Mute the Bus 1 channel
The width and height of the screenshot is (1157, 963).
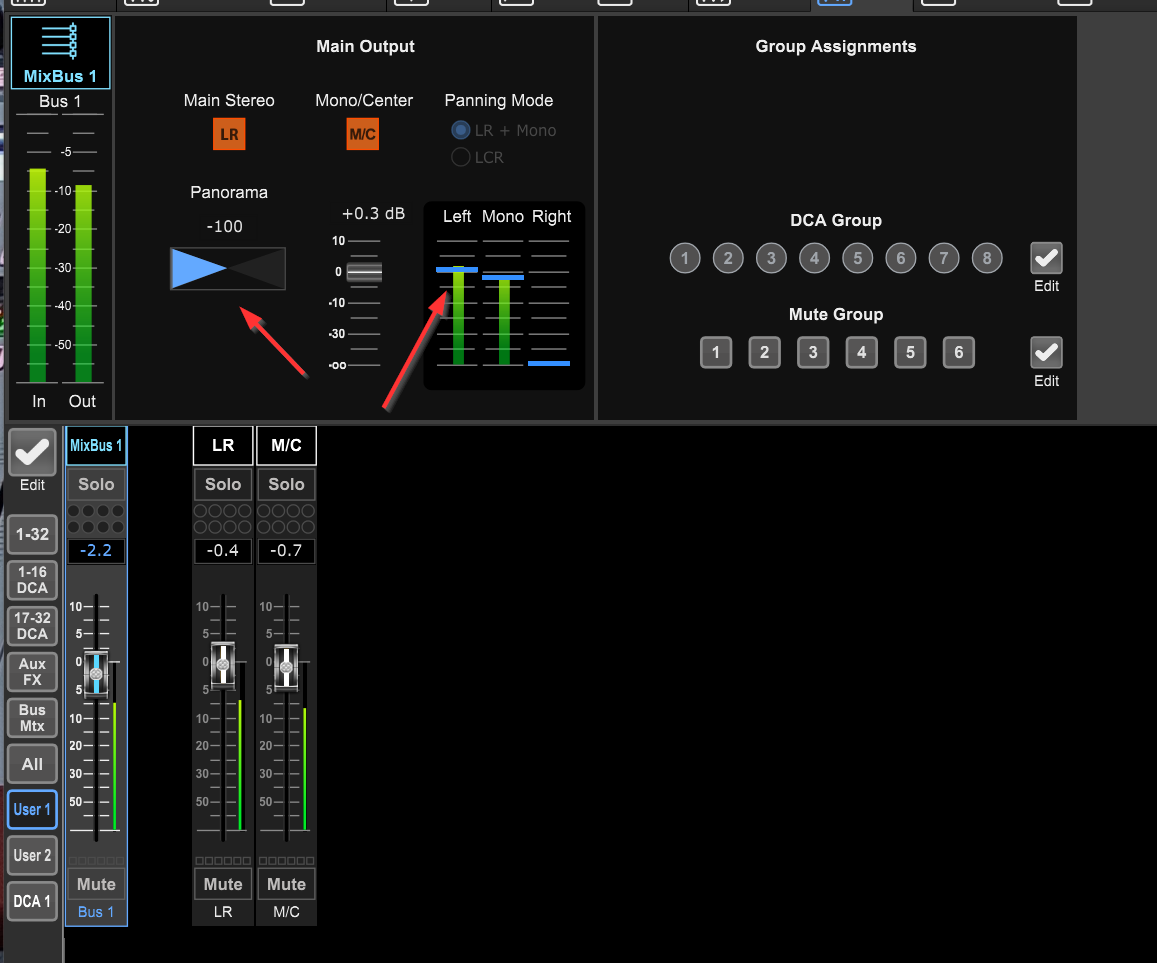[96, 884]
